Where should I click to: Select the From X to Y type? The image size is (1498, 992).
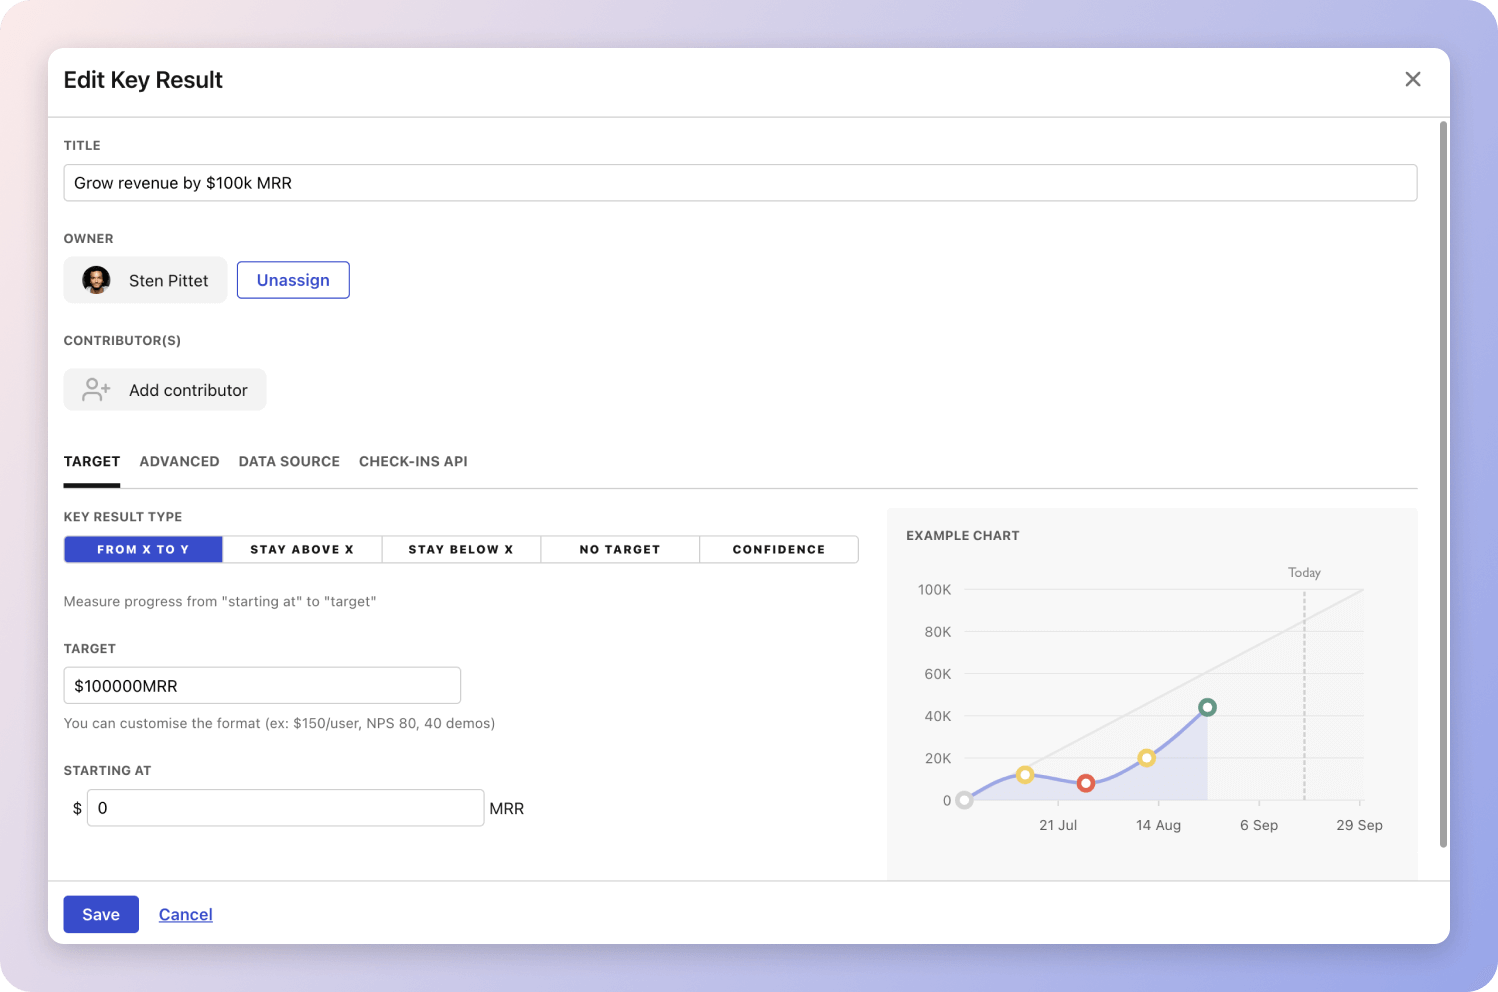pos(143,549)
